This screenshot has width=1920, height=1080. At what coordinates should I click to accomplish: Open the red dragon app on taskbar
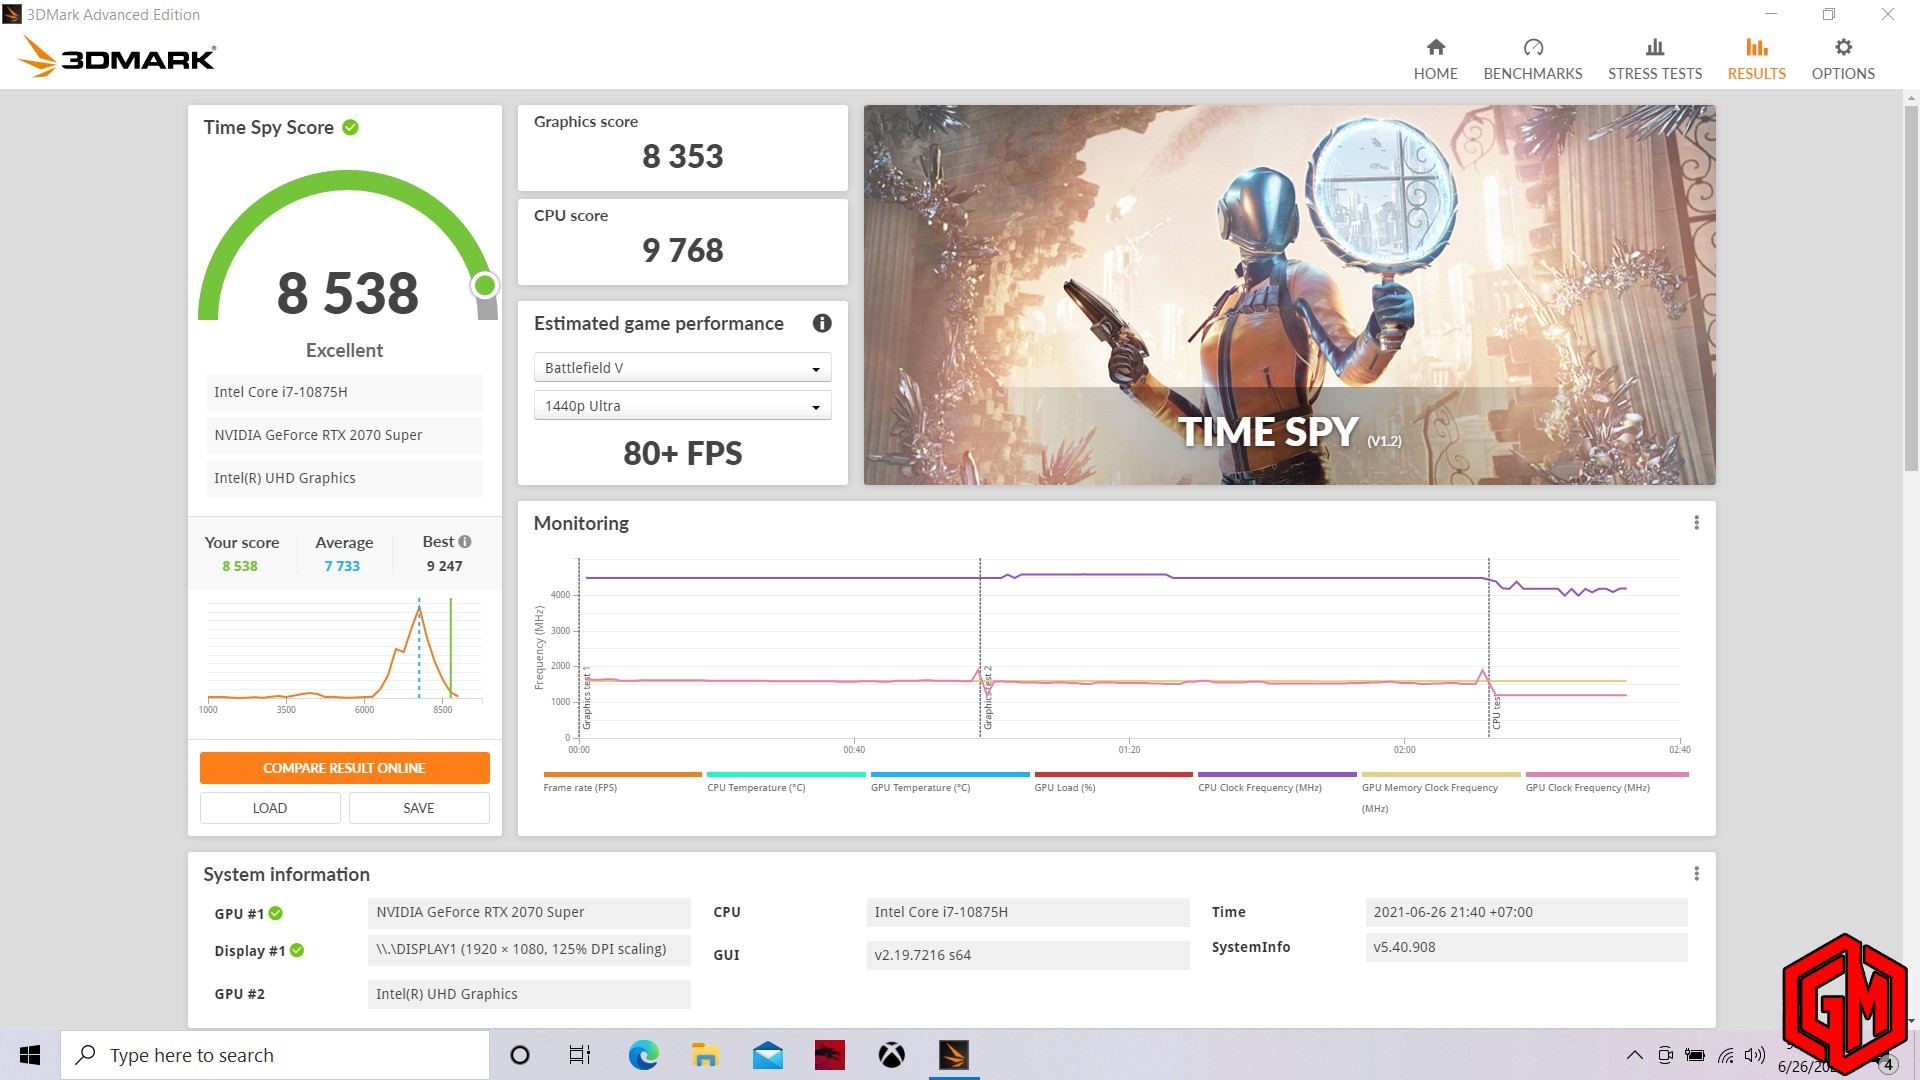(829, 1055)
